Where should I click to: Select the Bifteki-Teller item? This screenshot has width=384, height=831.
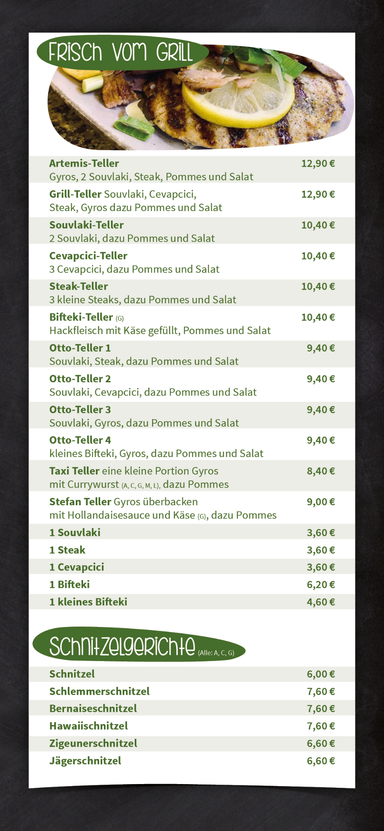[192, 323]
